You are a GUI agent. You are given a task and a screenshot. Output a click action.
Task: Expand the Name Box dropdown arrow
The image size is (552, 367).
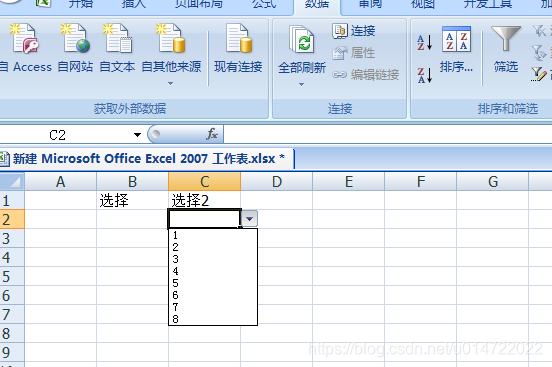pyautogui.click(x=137, y=135)
